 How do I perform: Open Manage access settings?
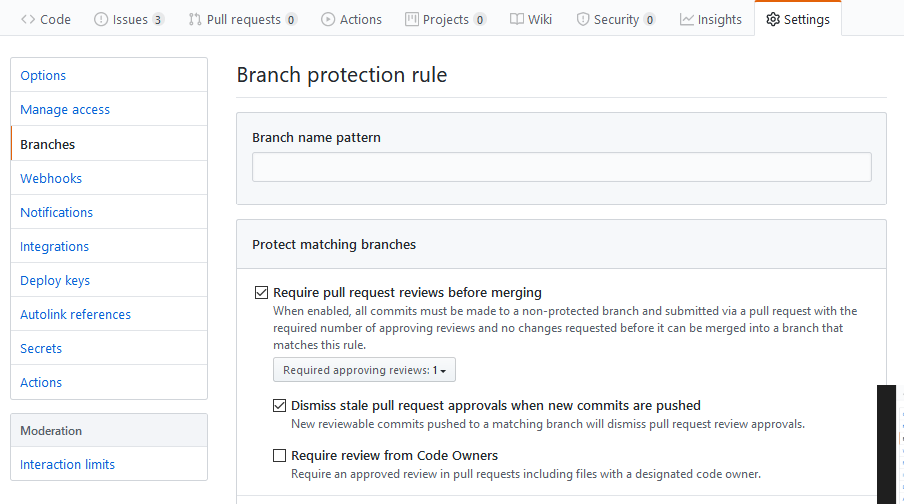pyautogui.click(x=109, y=109)
